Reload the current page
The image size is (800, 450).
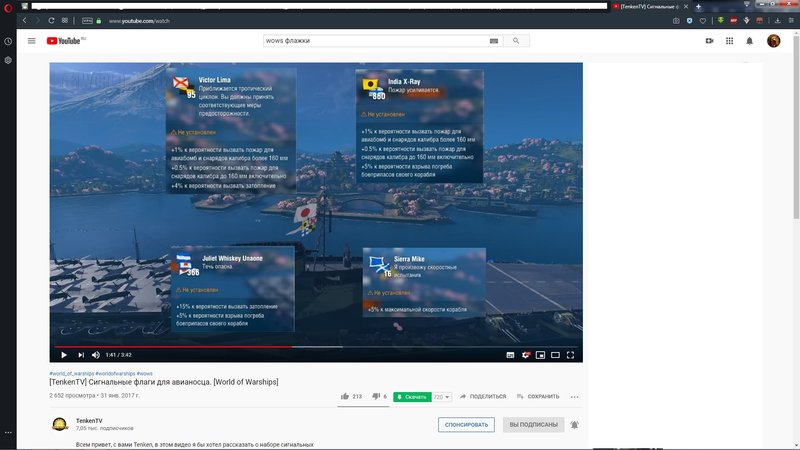pyautogui.click(x=51, y=20)
